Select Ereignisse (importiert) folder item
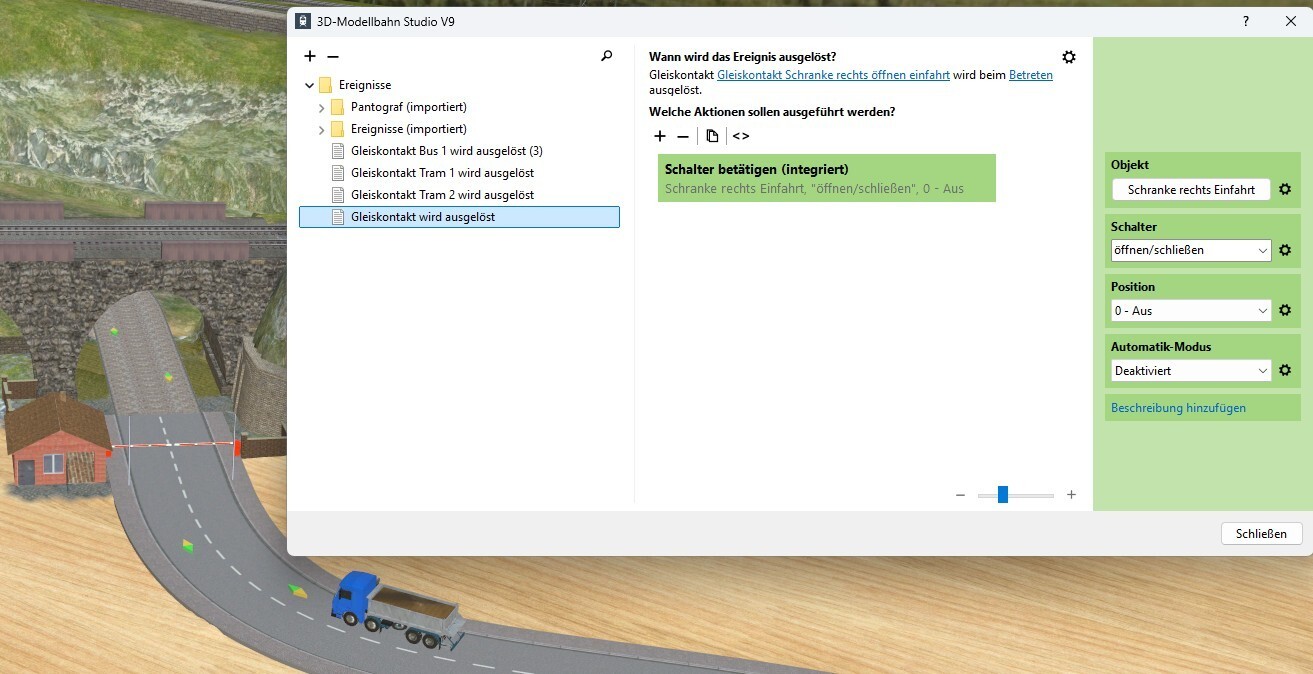1313x674 pixels. (409, 129)
